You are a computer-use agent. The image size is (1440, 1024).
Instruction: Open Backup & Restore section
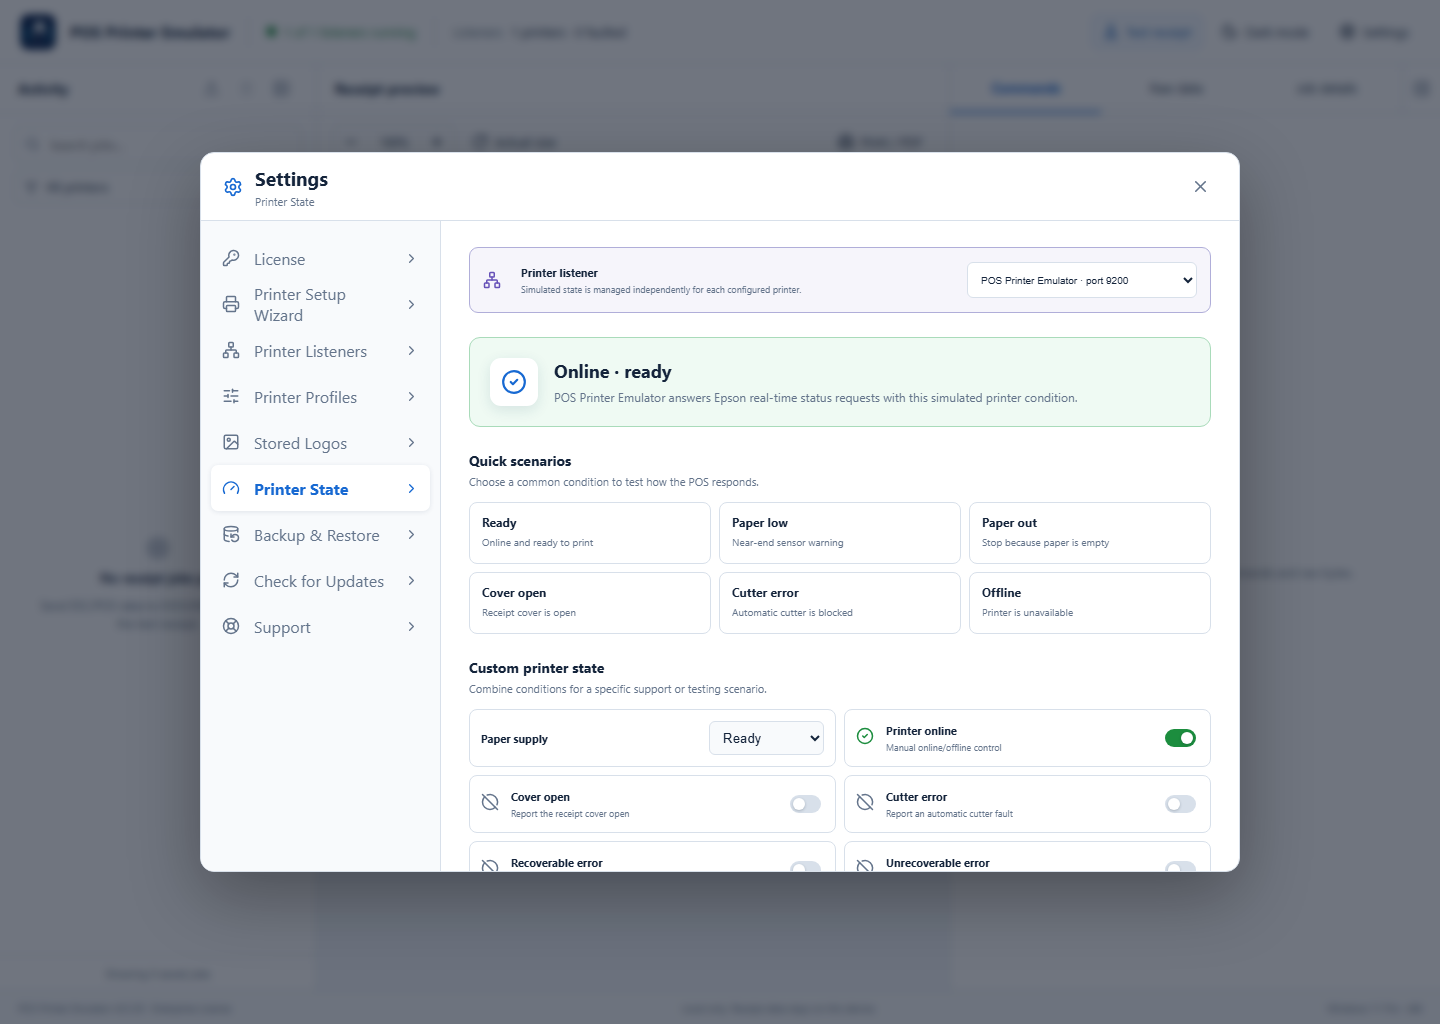[320, 535]
